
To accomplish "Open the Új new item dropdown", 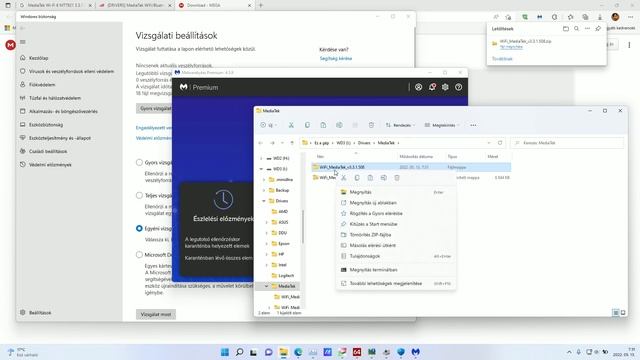I will (269, 125).
